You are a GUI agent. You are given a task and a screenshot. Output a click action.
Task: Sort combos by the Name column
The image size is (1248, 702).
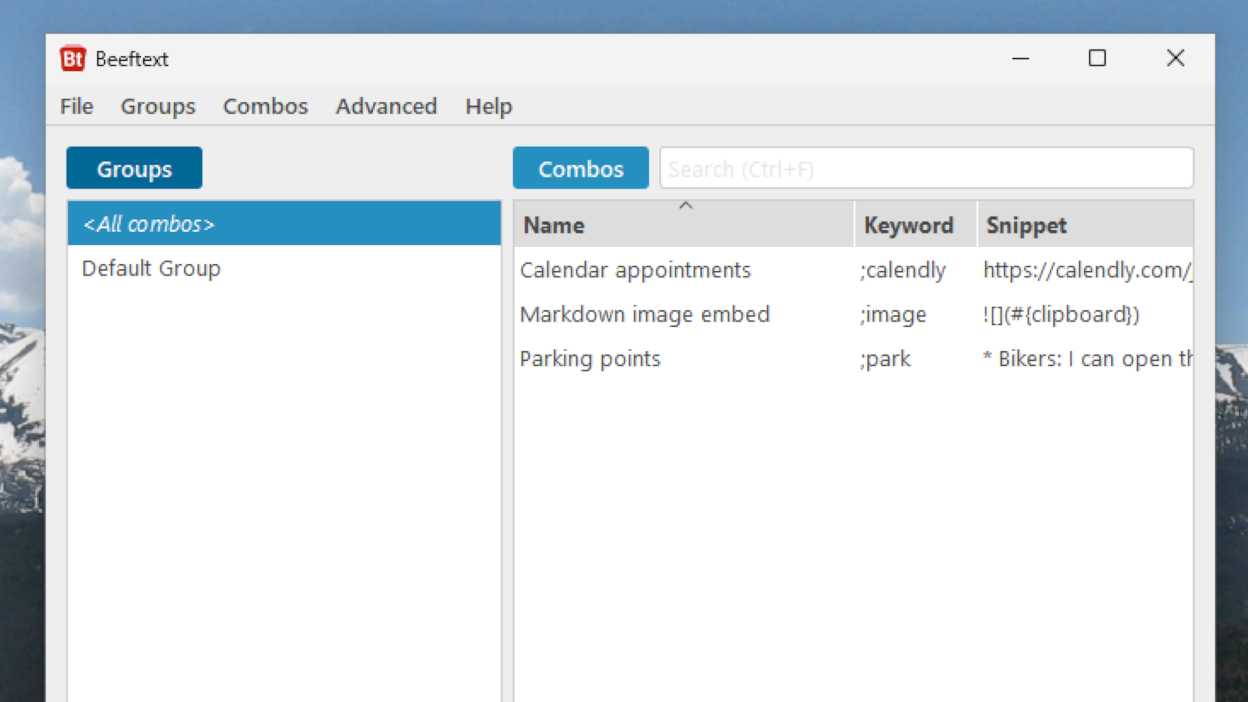pyautogui.click(x=552, y=225)
